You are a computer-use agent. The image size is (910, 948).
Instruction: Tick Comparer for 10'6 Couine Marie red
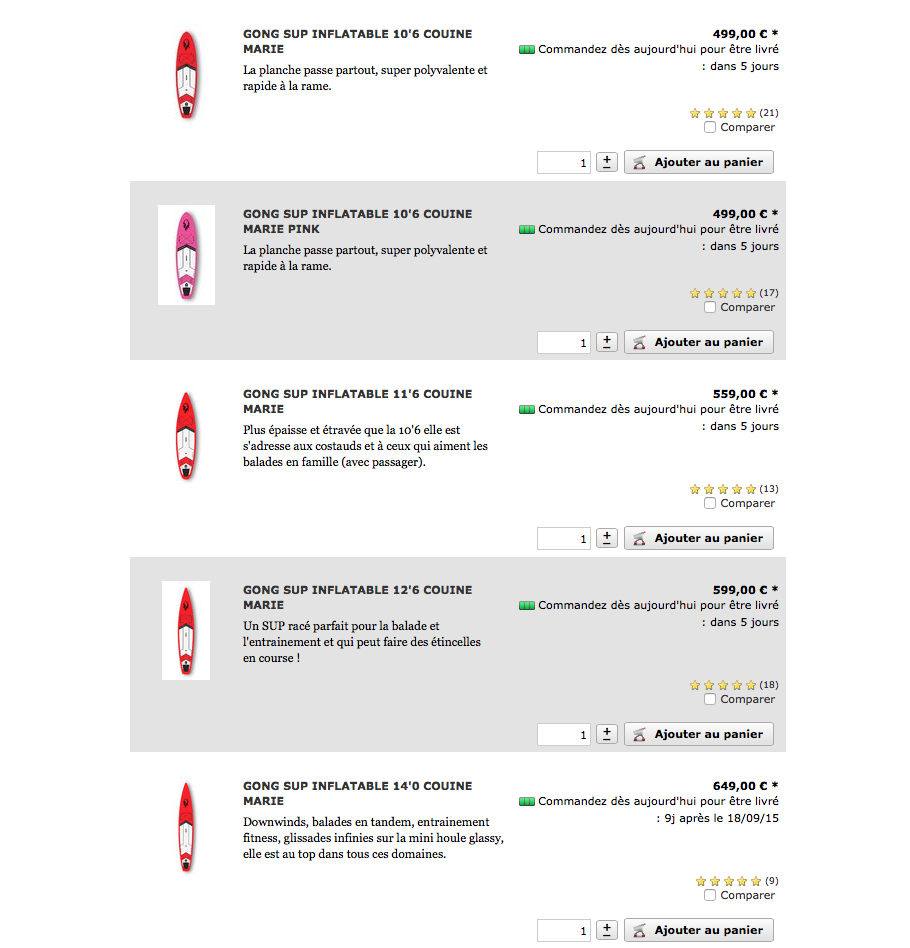710,128
